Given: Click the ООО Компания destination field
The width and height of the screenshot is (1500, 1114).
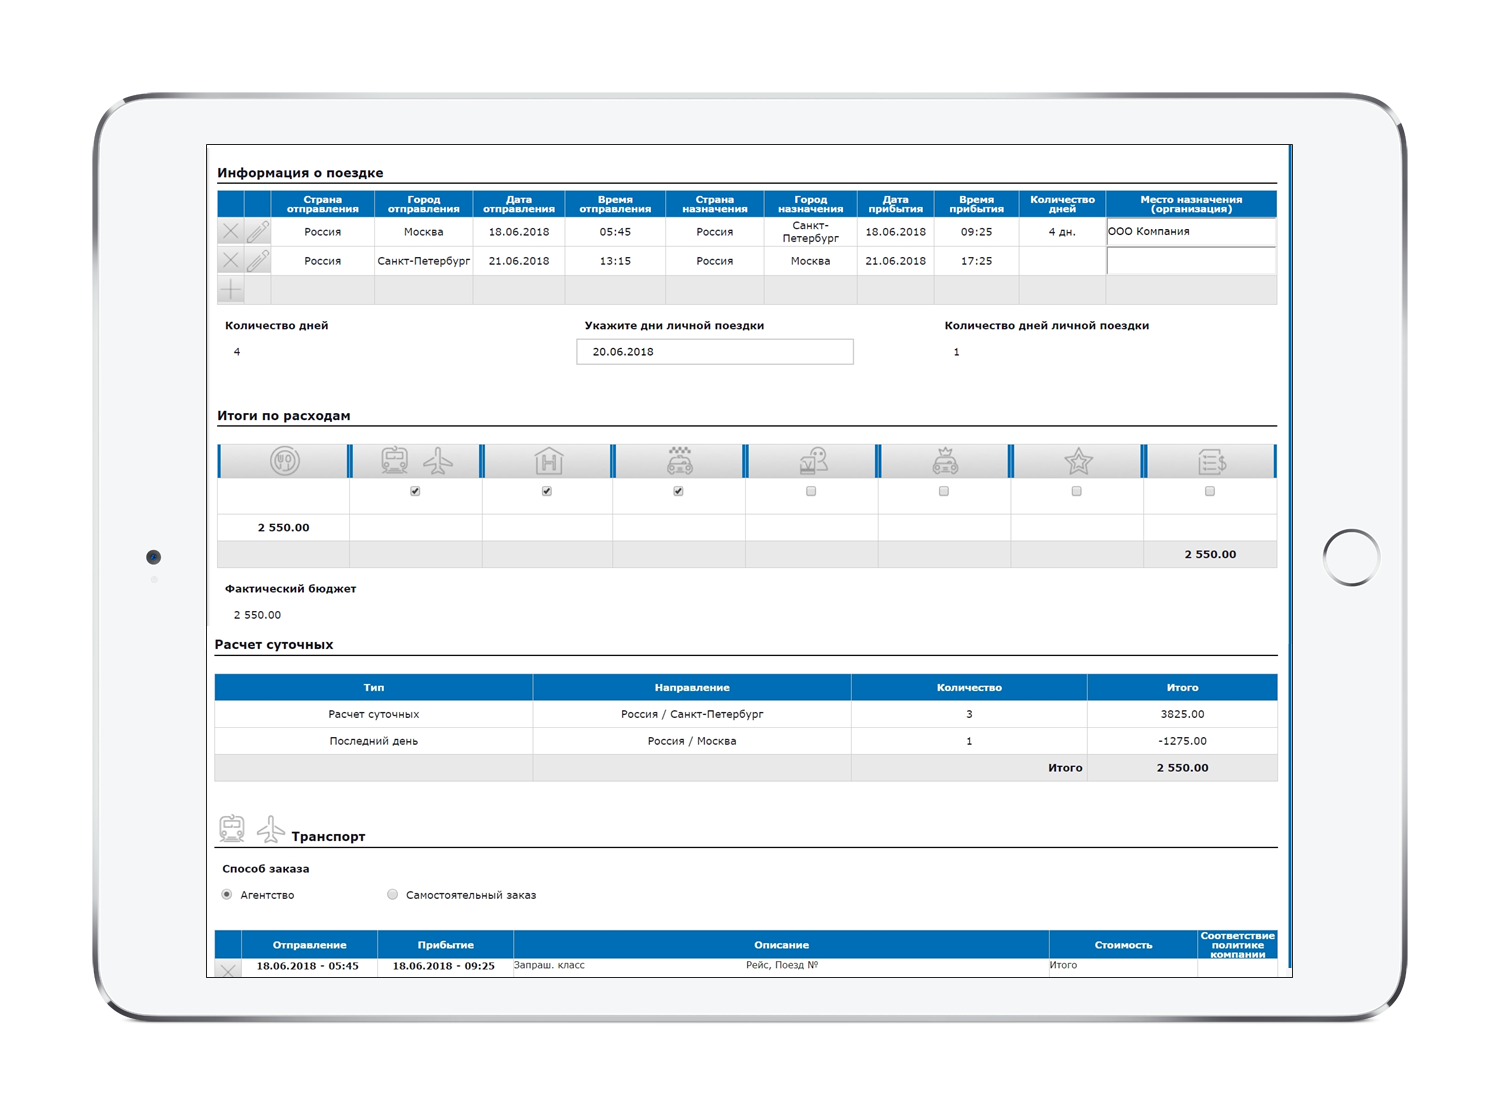Looking at the screenshot, I should [x=1190, y=232].
